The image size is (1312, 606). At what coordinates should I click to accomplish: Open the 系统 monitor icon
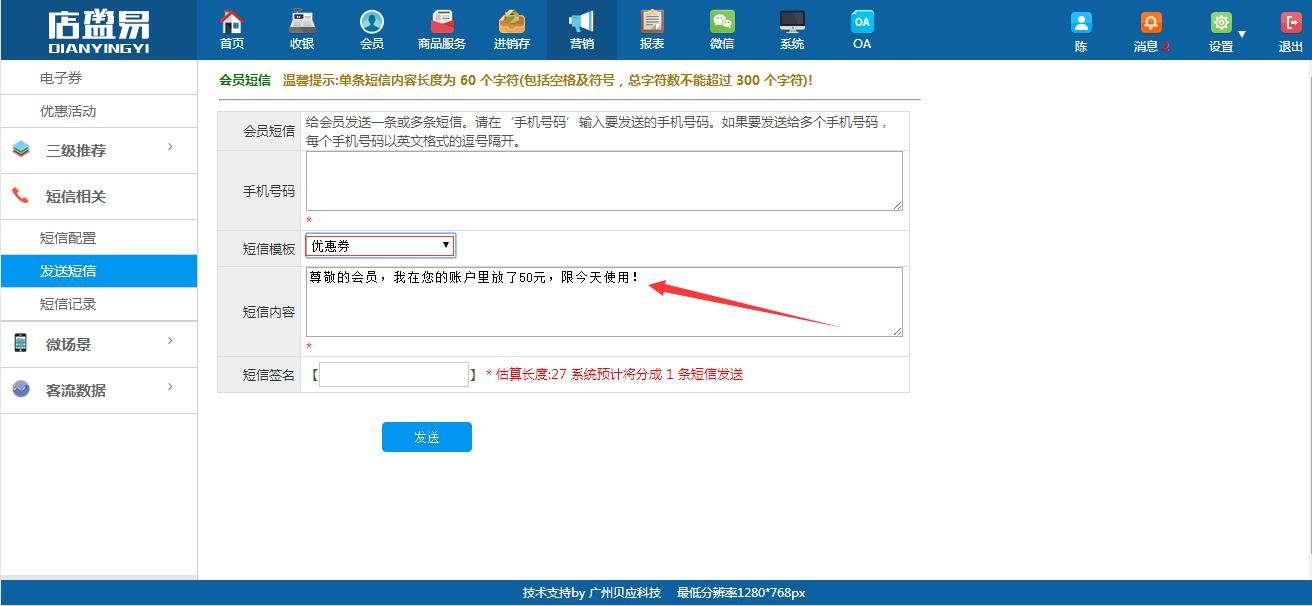(x=792, y=21)
